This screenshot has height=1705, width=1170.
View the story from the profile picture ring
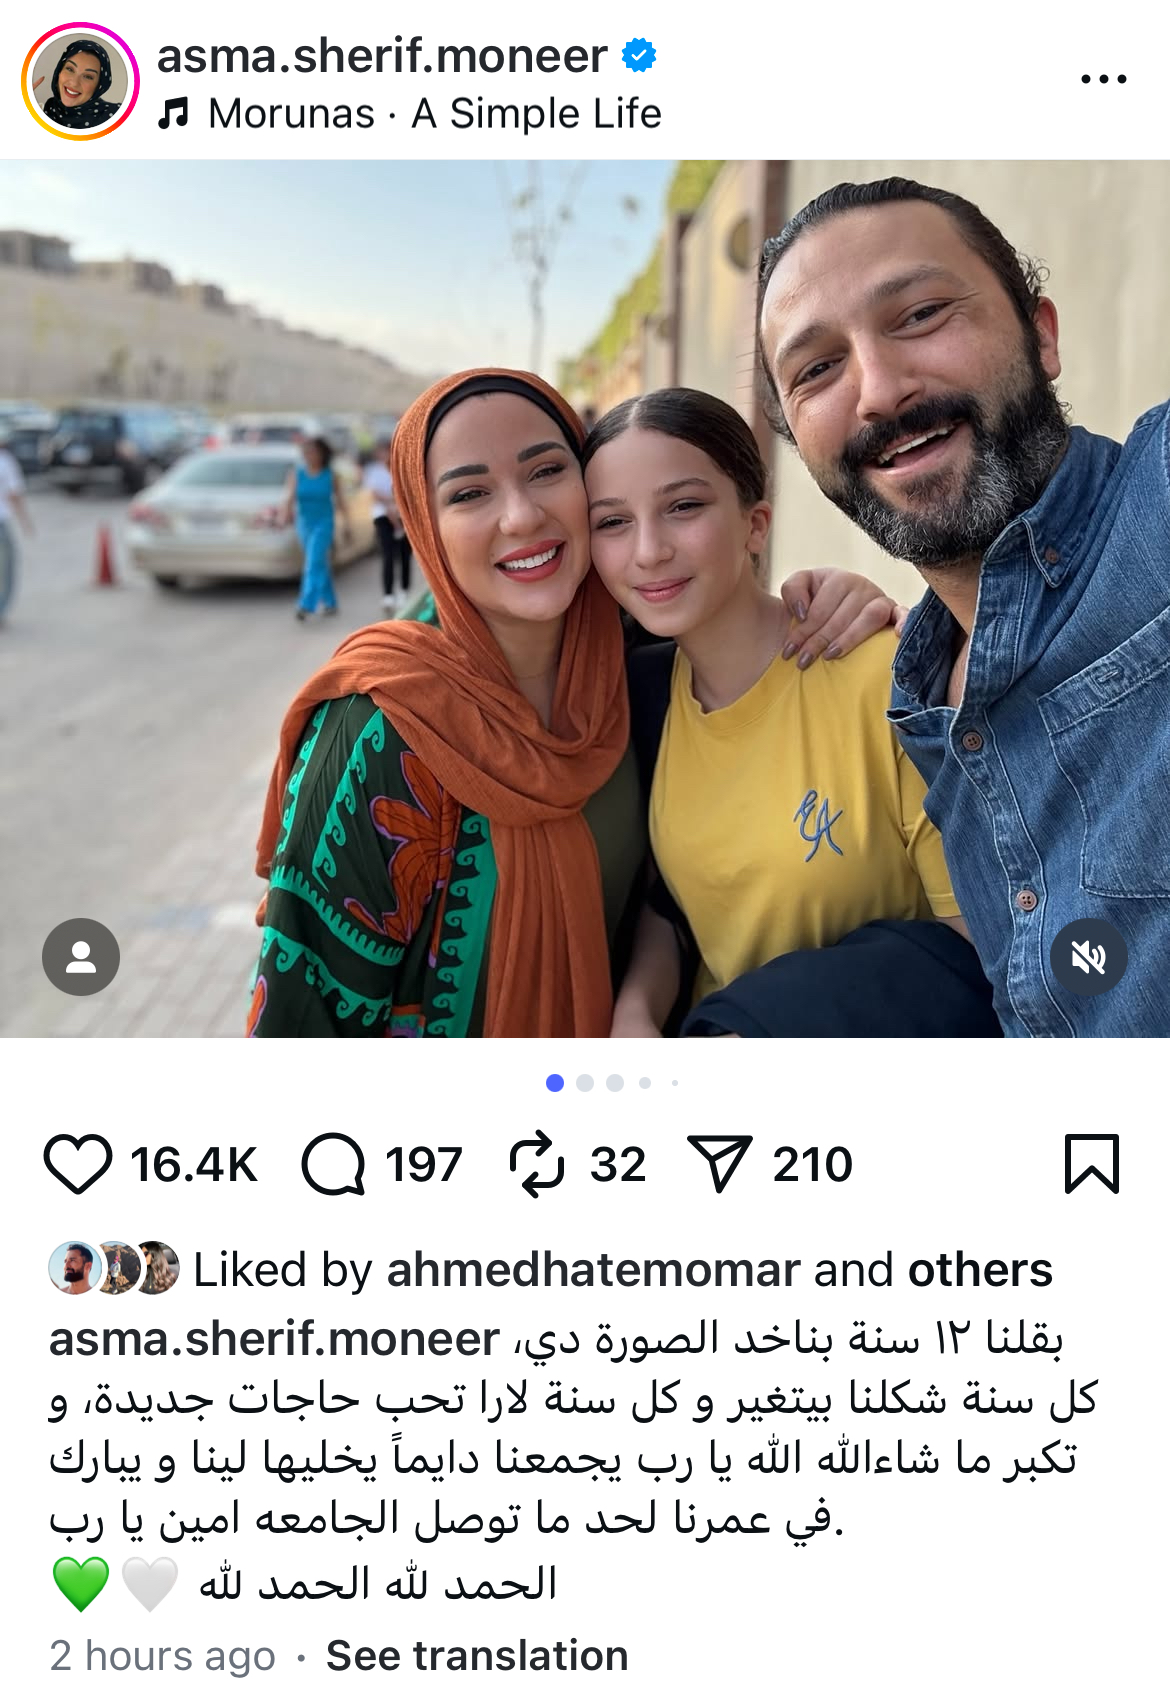tap(80, 82)
